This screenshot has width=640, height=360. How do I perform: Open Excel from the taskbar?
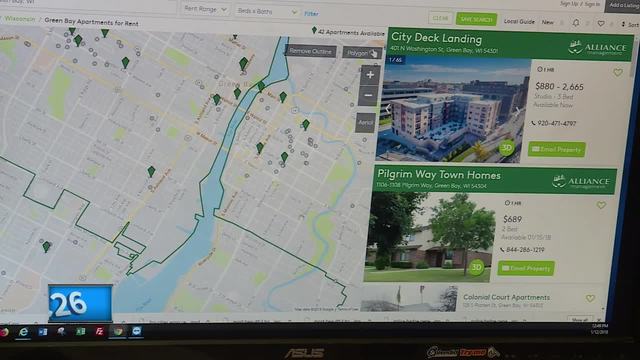pyautogui.click(x=80, y=331)
